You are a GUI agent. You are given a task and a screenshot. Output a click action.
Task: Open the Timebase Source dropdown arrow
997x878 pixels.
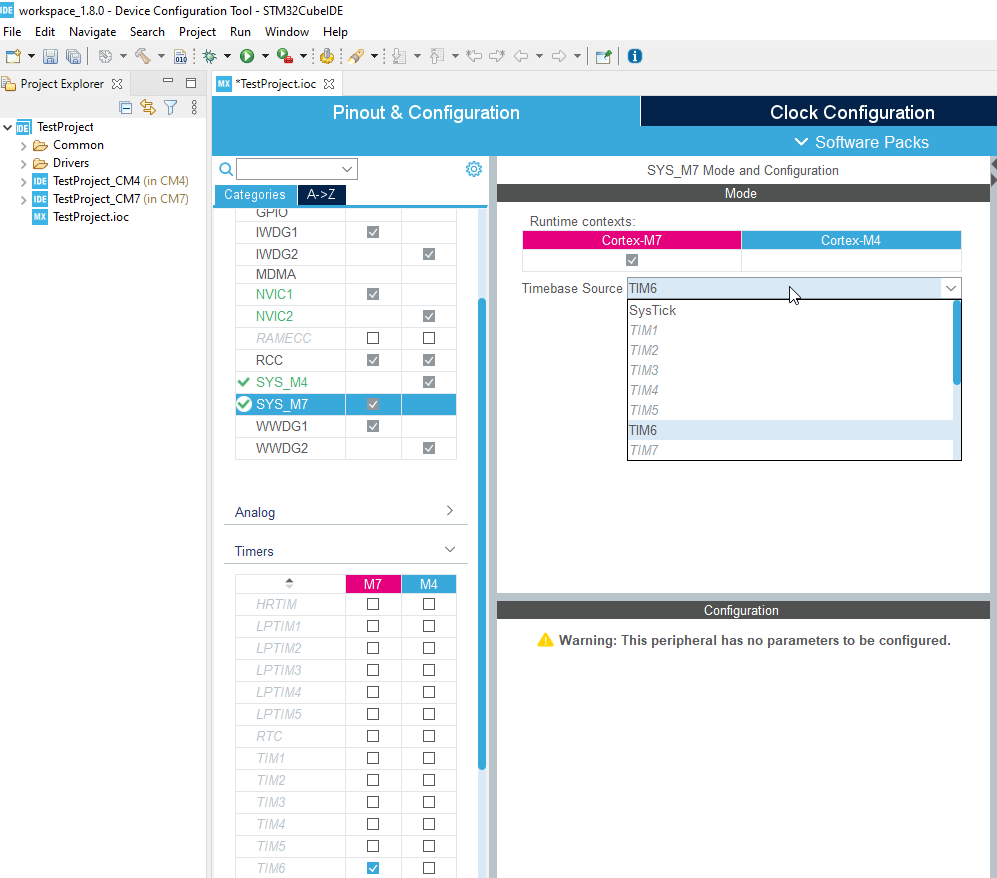pos(951,288)
